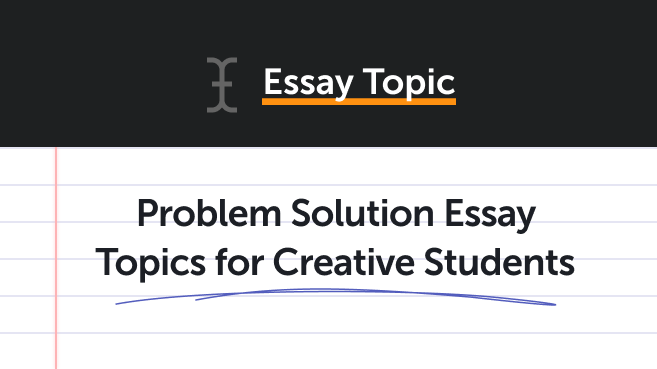
Task: Select the 'Topics for Creative Students' line
Action: coord(335,263)
